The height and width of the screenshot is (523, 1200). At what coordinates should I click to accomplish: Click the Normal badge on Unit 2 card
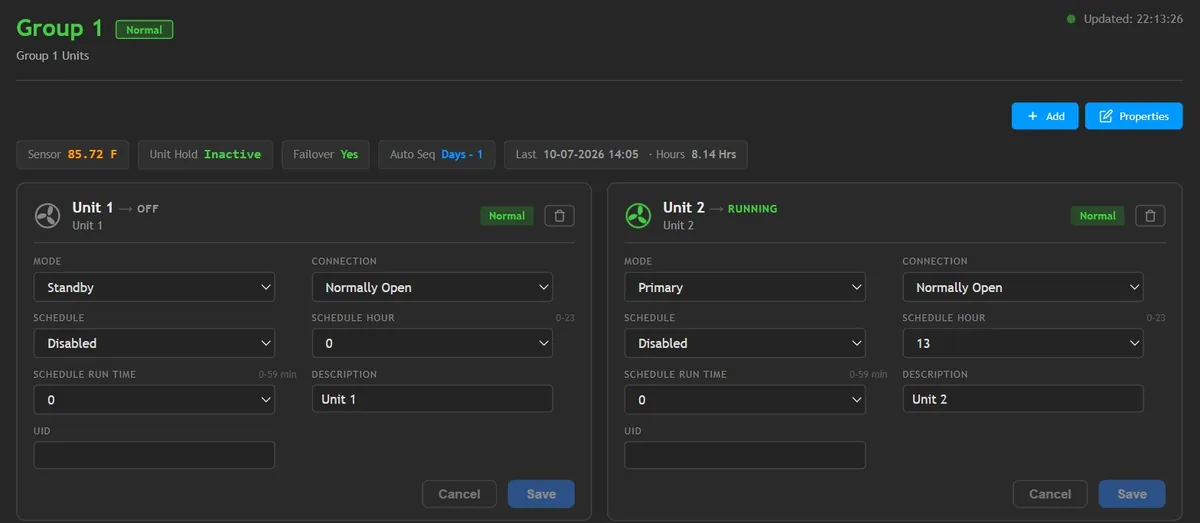pos(1097,216)
